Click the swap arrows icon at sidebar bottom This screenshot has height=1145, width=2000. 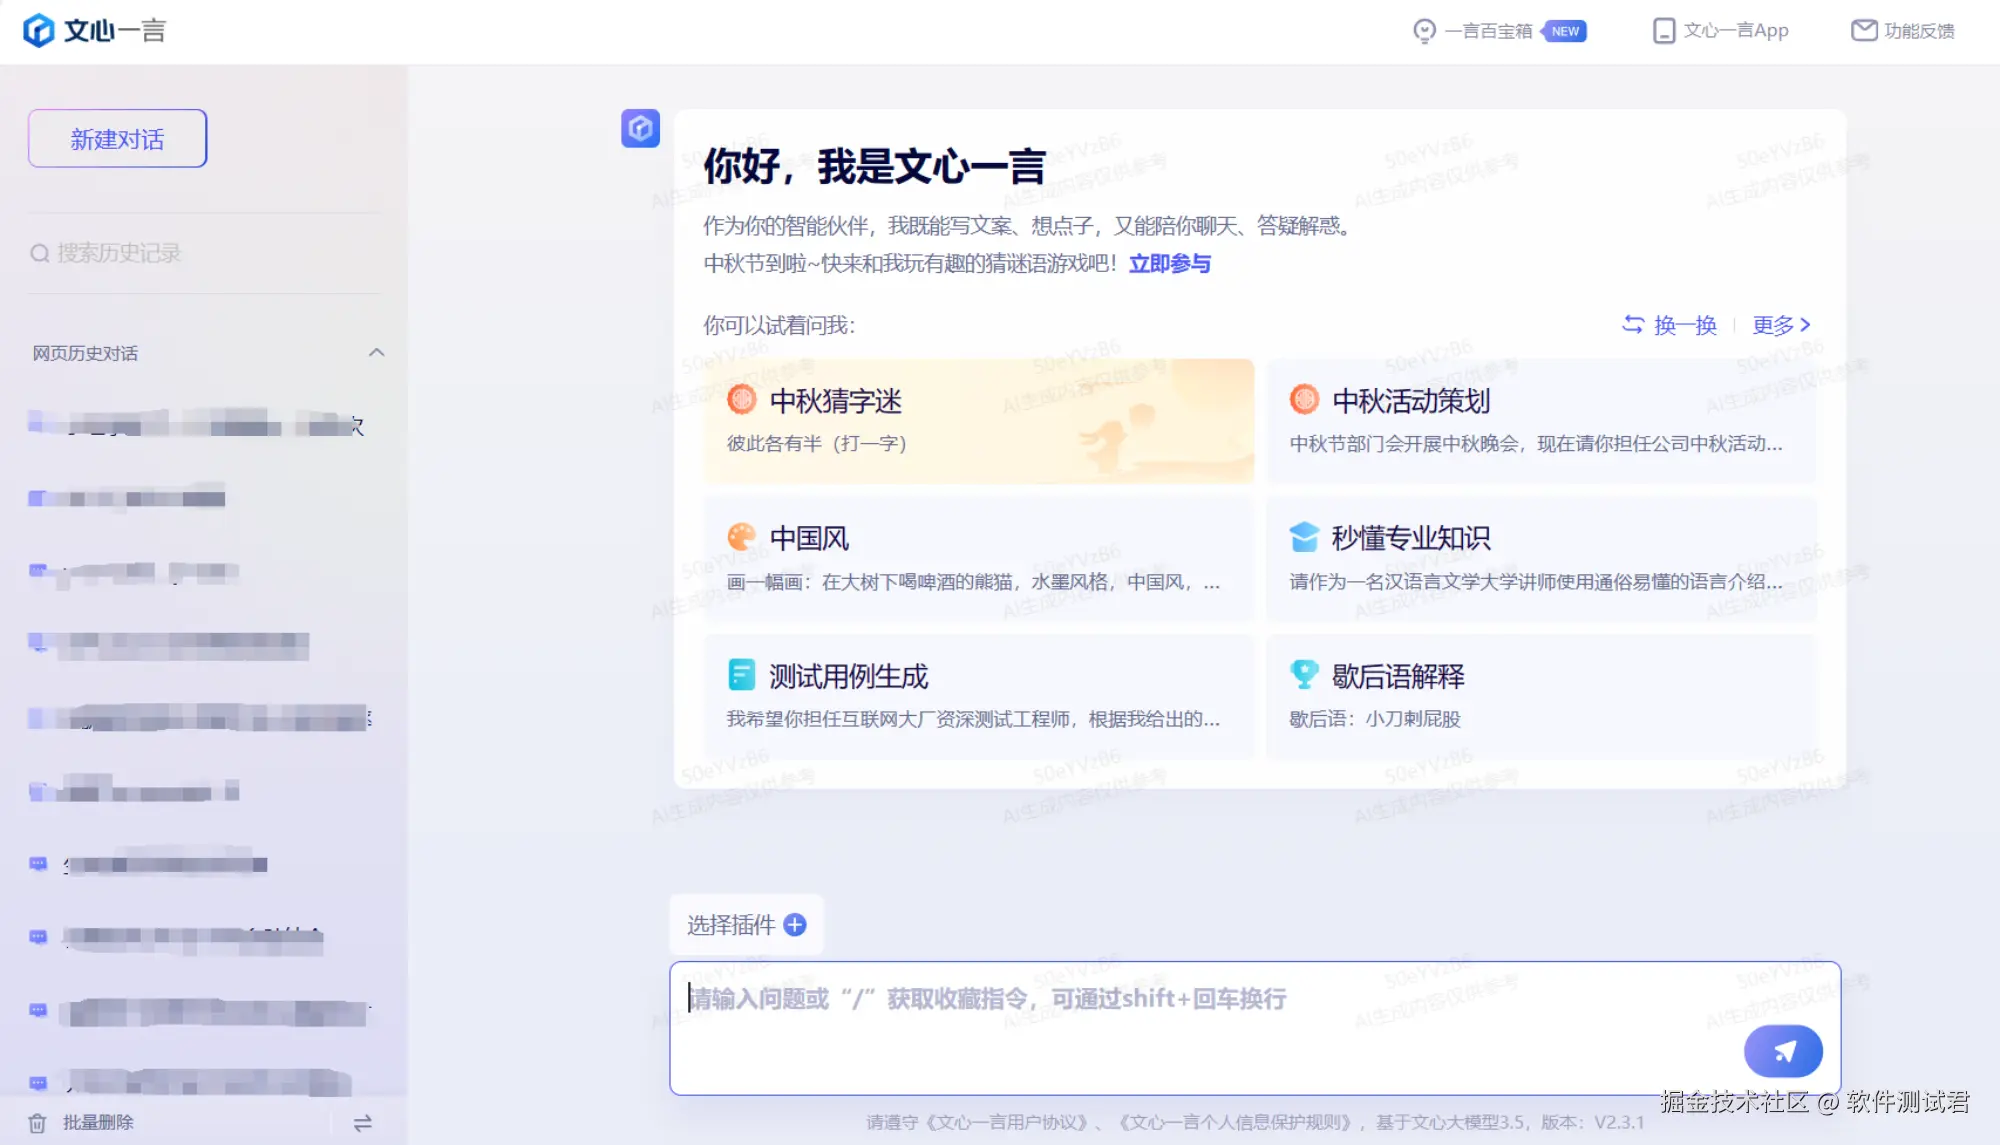pos(362,1123)
